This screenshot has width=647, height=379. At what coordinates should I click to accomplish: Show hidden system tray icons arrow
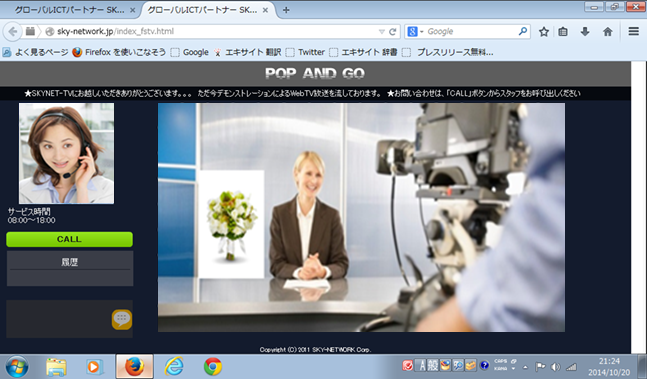(525, 367)
